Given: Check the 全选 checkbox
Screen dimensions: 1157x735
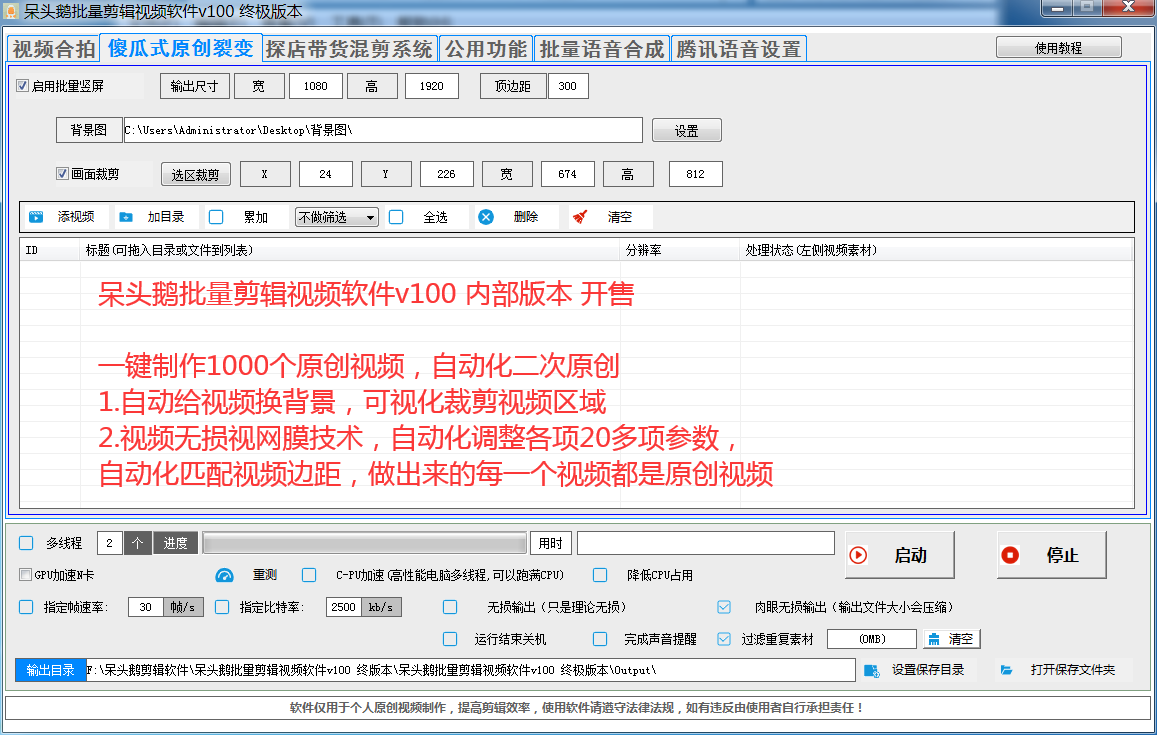Looking at the screenshot, I should [x=396, y=217].
